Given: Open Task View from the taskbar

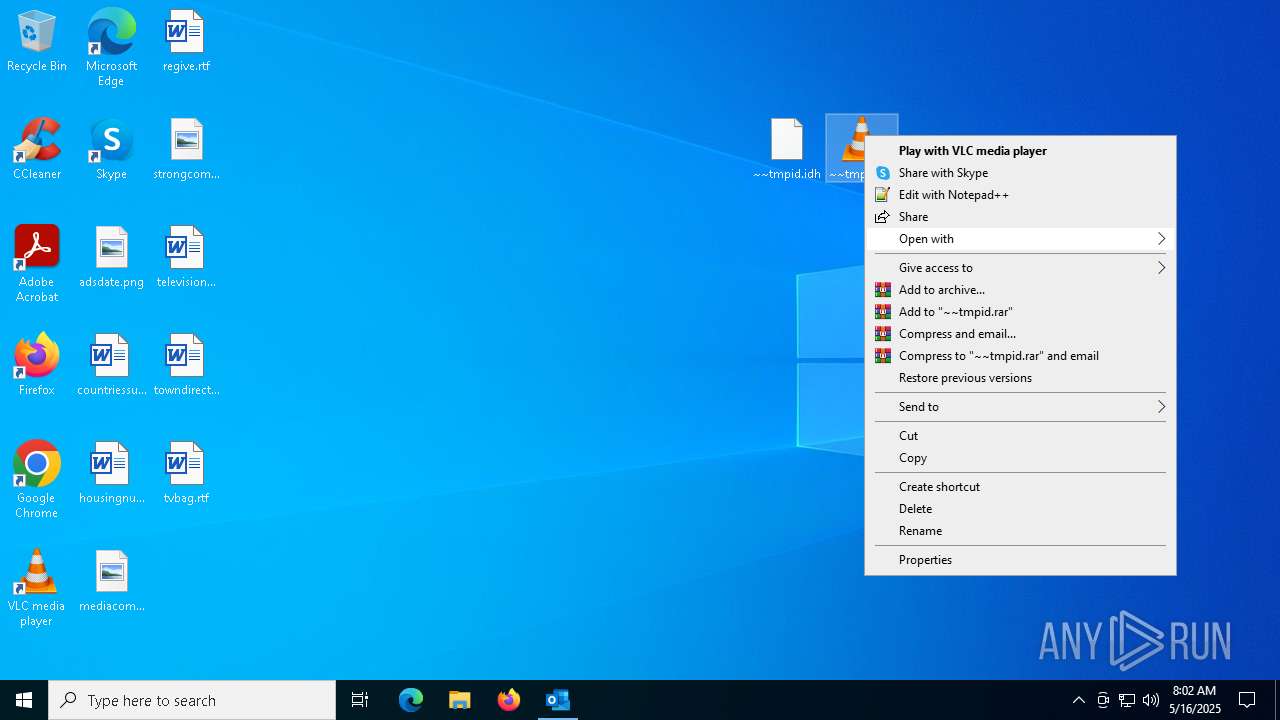Looking at the screenshot, I should coord(360,700).
